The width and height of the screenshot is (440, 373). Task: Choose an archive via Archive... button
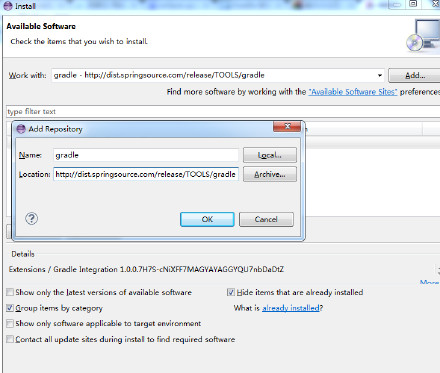pyautogui.click(x=270, y=174)
